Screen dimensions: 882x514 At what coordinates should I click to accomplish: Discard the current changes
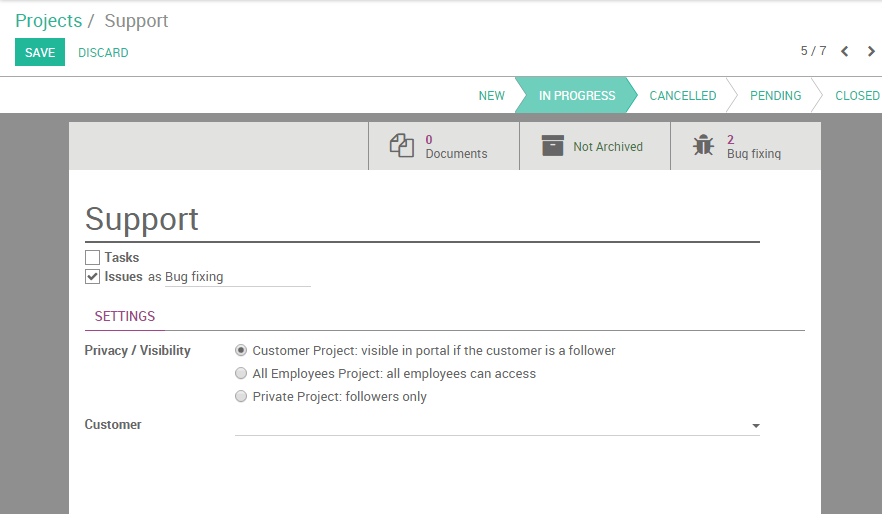pos(103,53)
